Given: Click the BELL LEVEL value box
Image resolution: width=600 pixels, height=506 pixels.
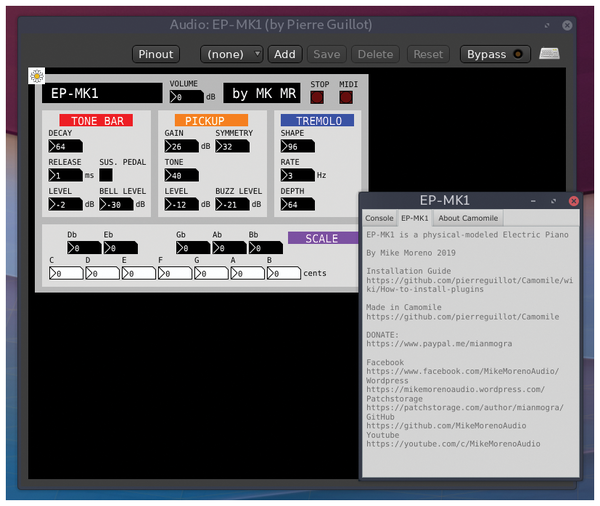Looking at the screenshot, I should tap(116, 204).
